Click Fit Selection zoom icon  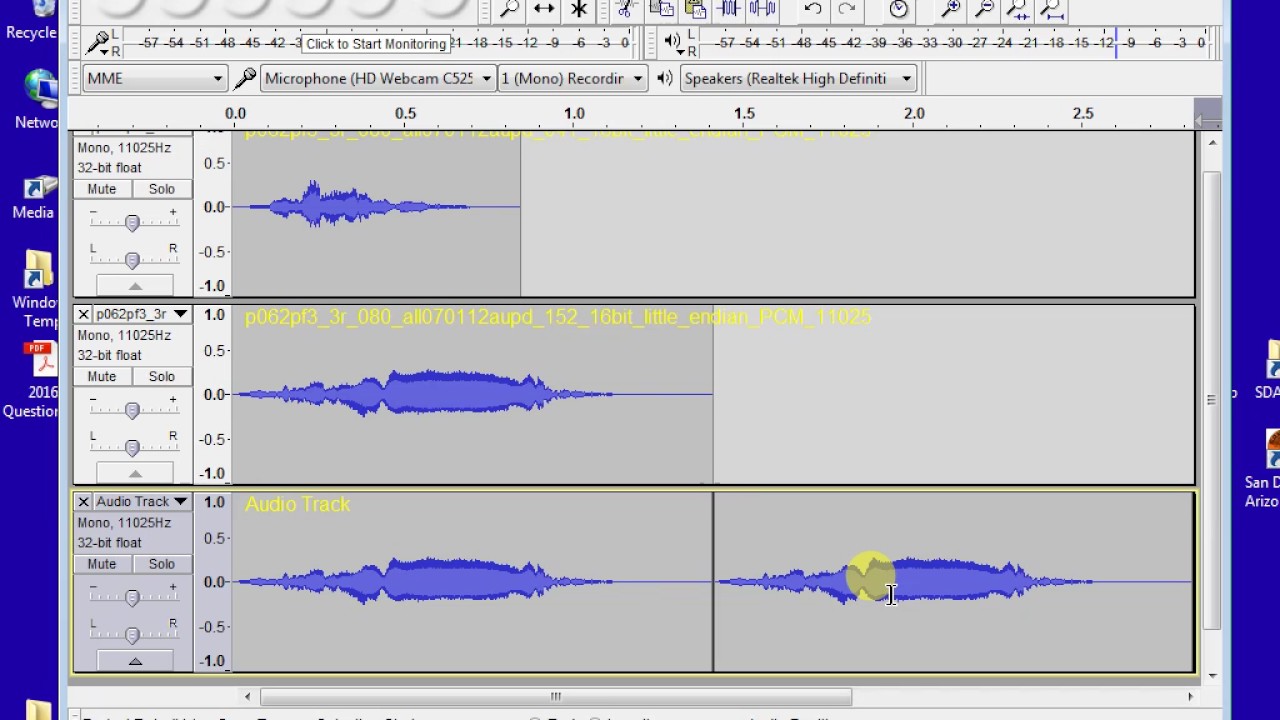[x=1018, y=9]
